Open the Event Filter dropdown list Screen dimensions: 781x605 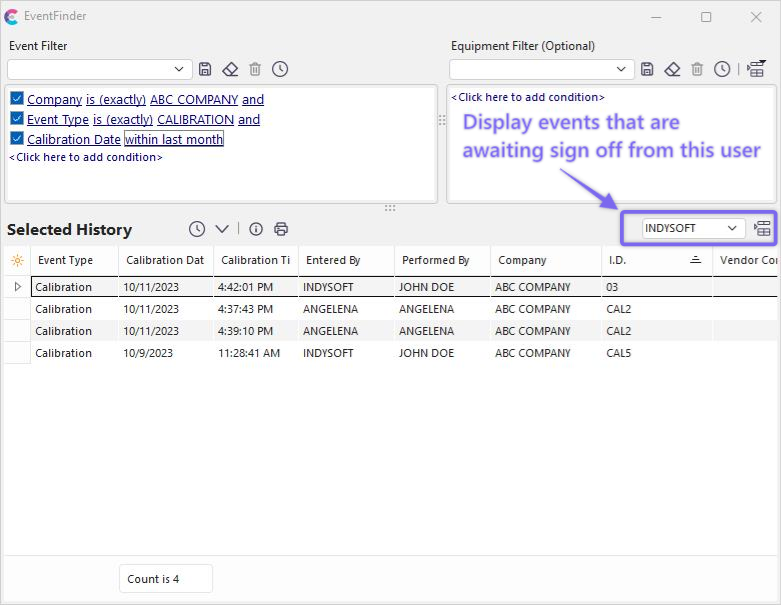(180, 69)
